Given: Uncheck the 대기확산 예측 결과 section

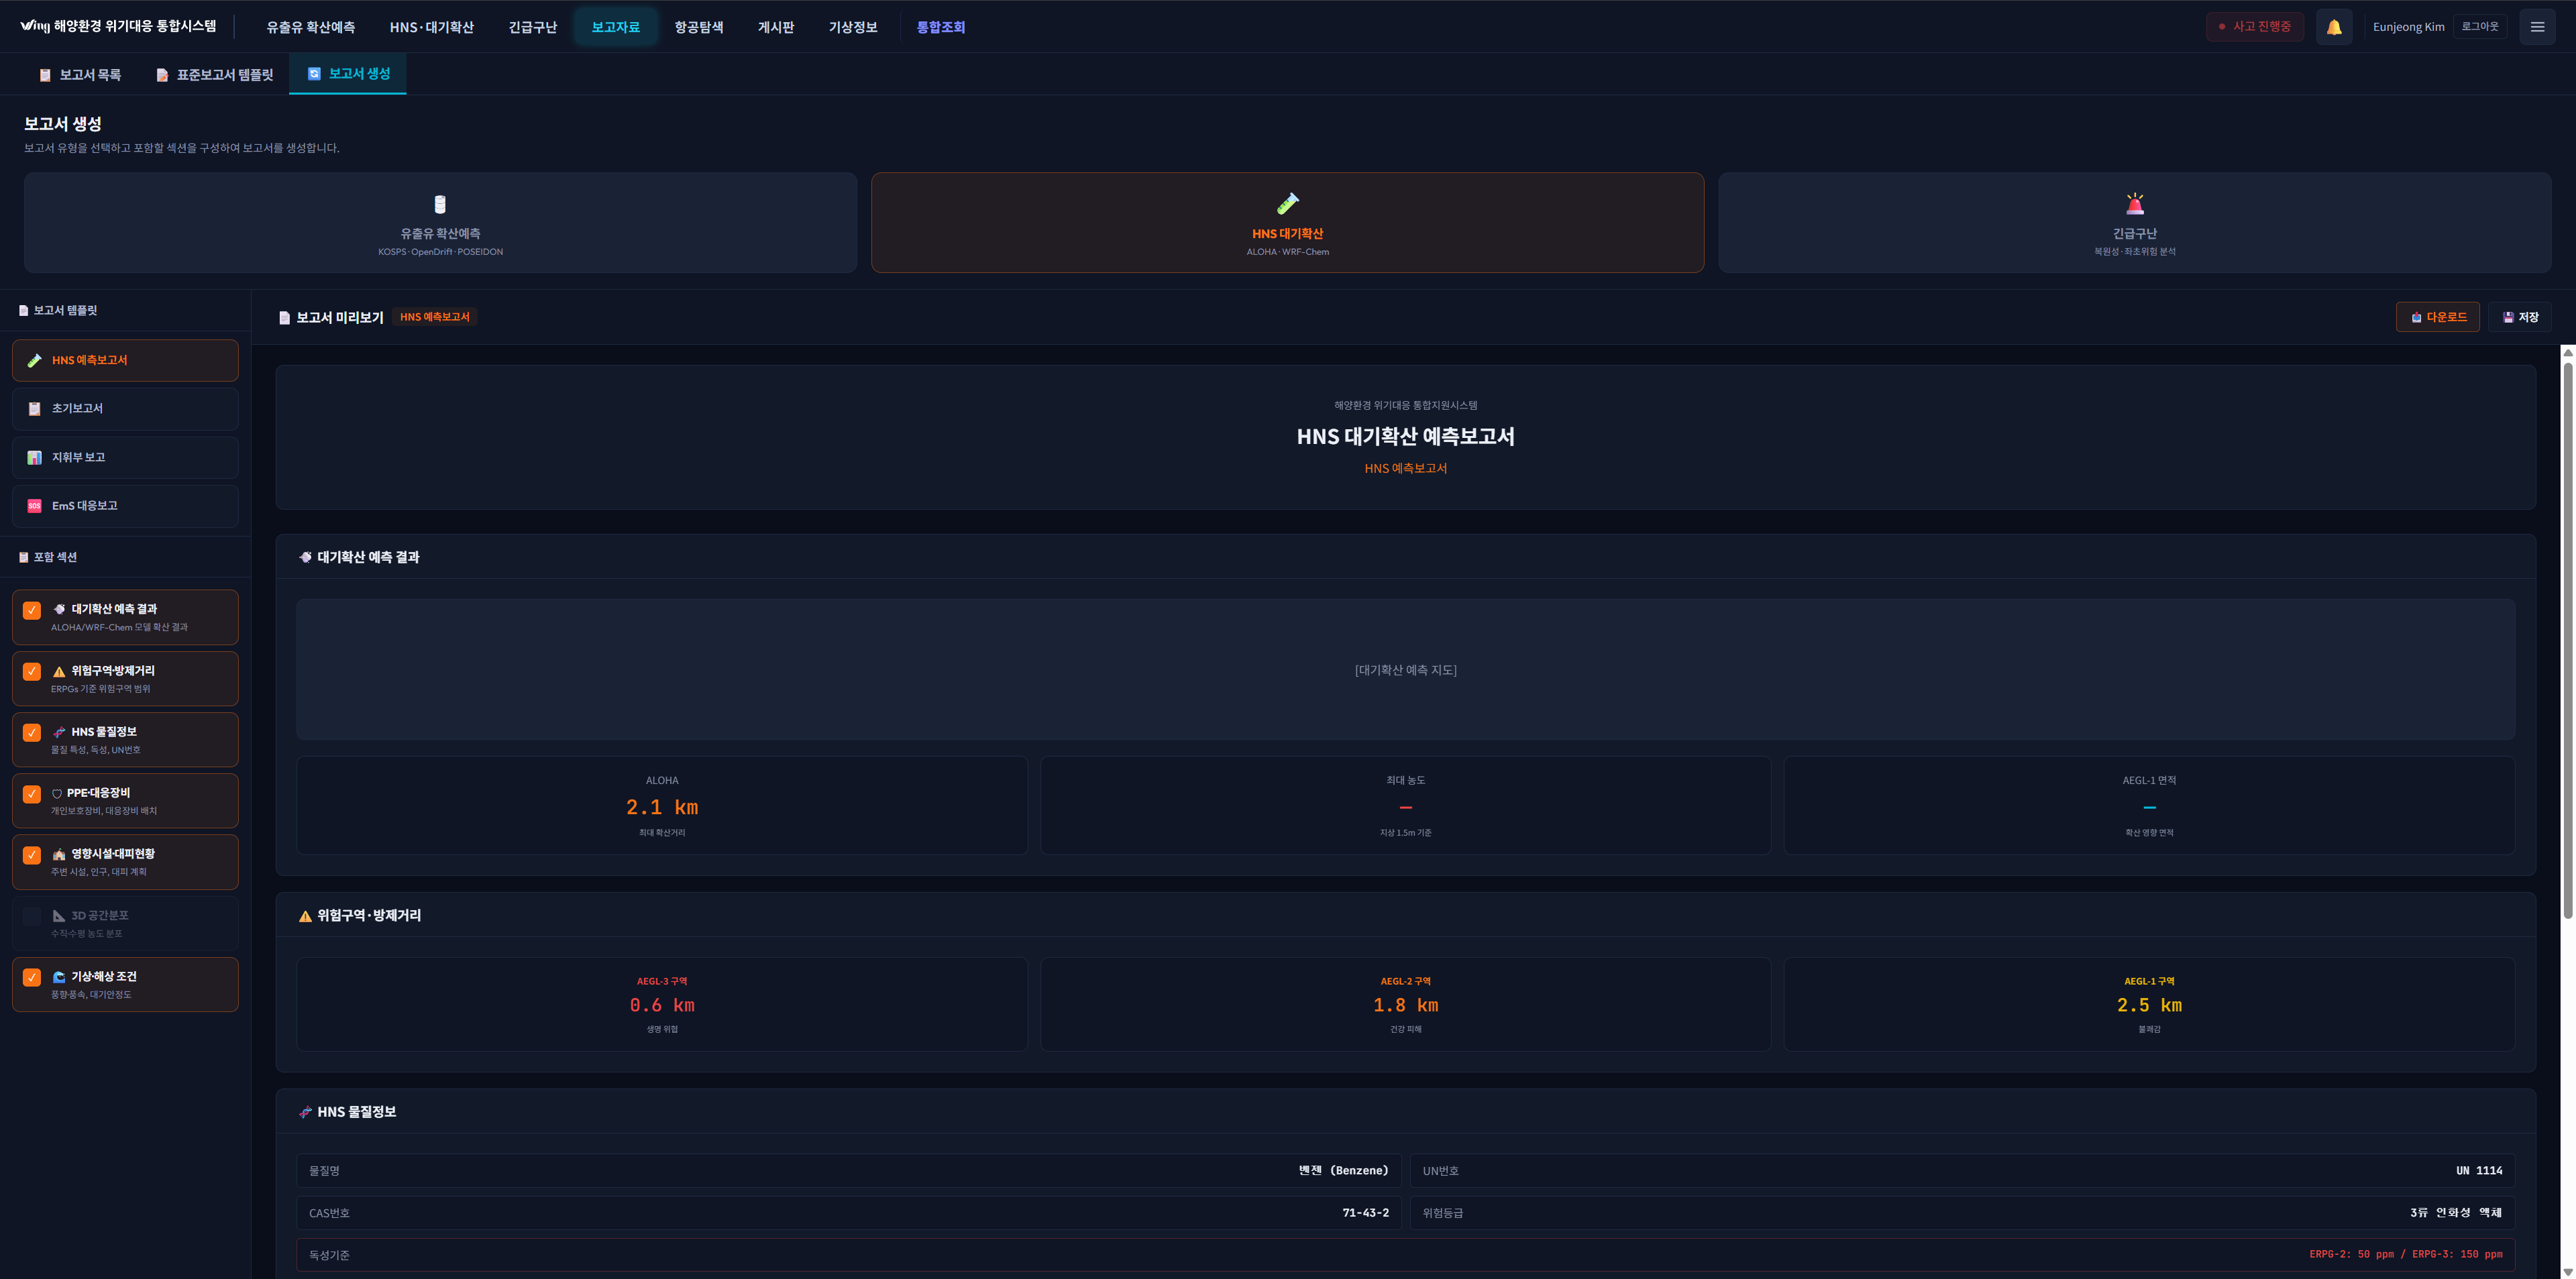Looking at the screenshot, I should pos(32,610).
